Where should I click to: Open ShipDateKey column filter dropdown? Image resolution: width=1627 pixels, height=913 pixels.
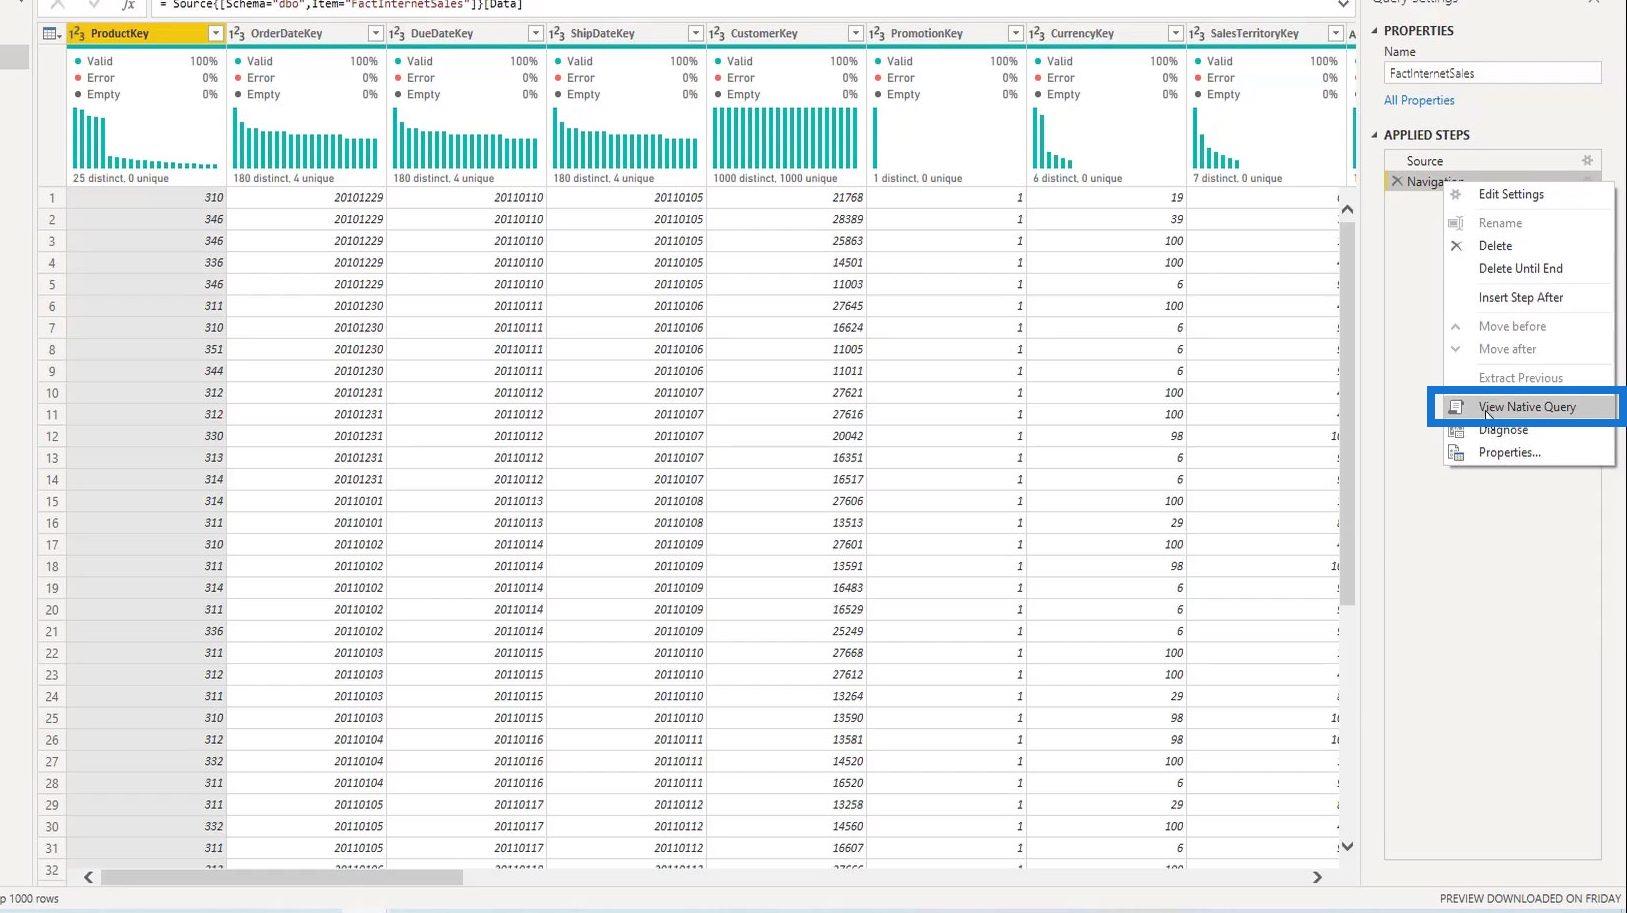point(695,34)
